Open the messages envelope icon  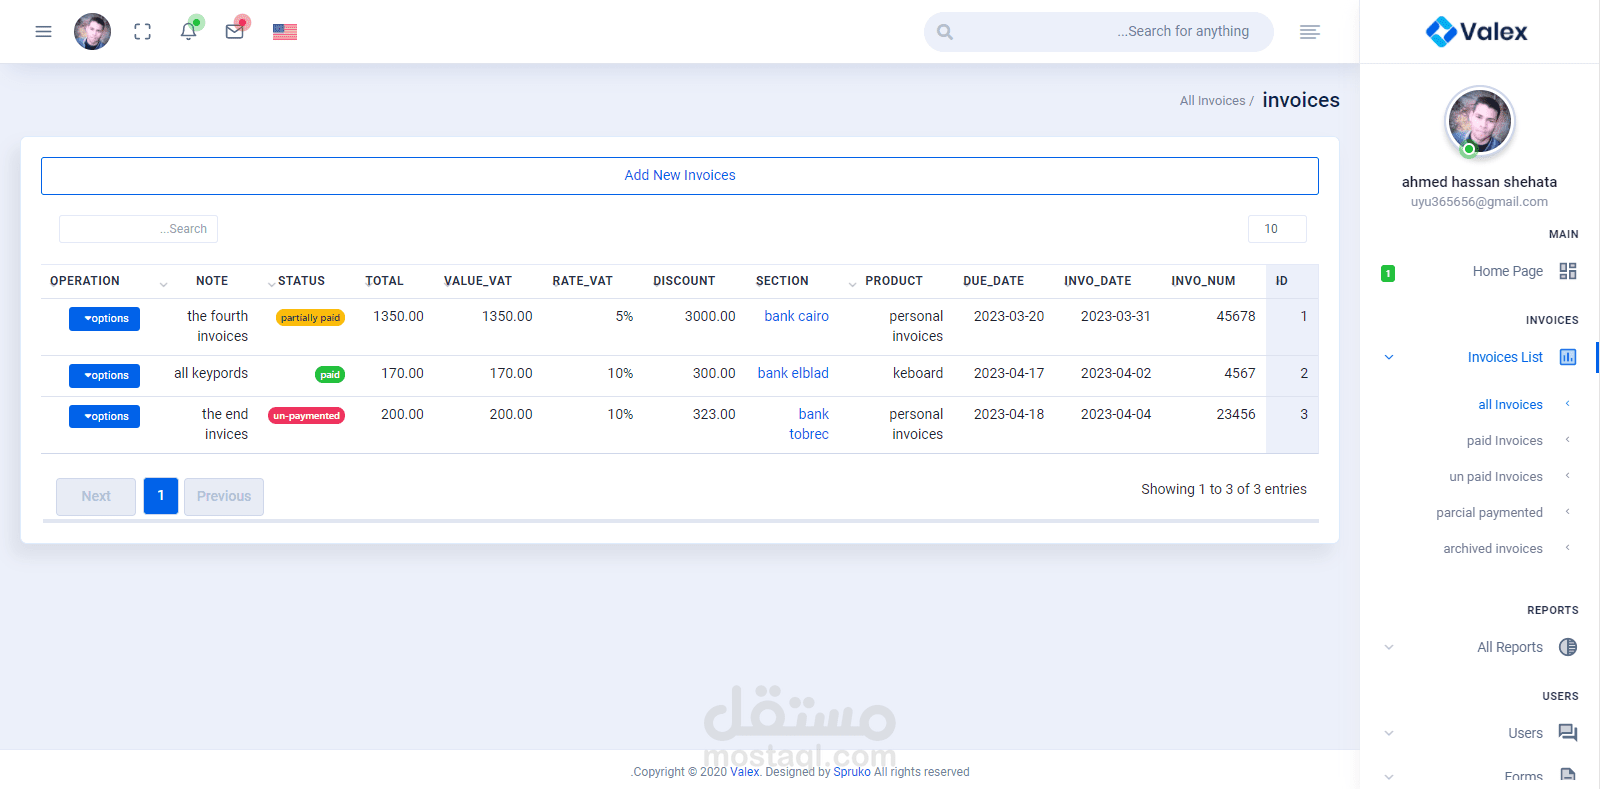pos(235,31)
